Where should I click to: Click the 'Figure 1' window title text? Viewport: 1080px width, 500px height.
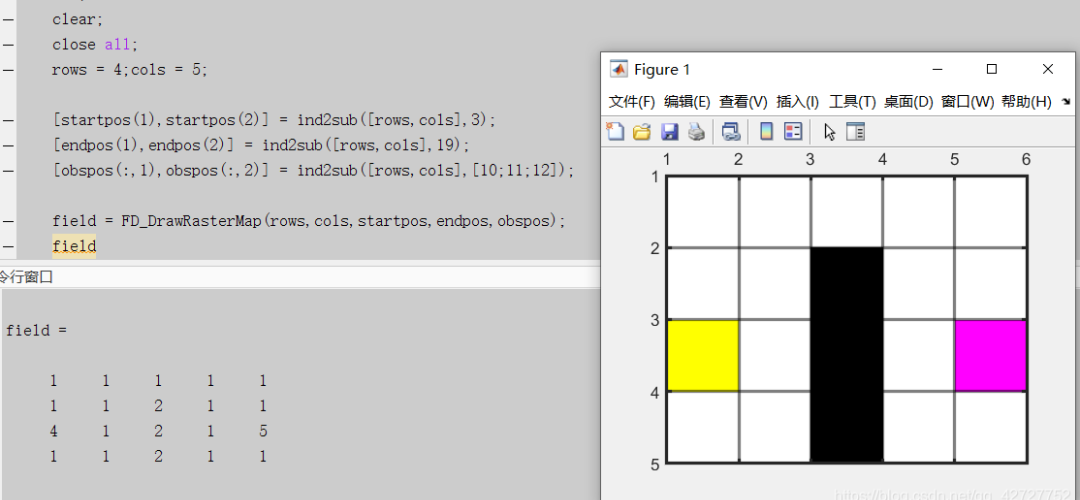[x=662, y=70]
